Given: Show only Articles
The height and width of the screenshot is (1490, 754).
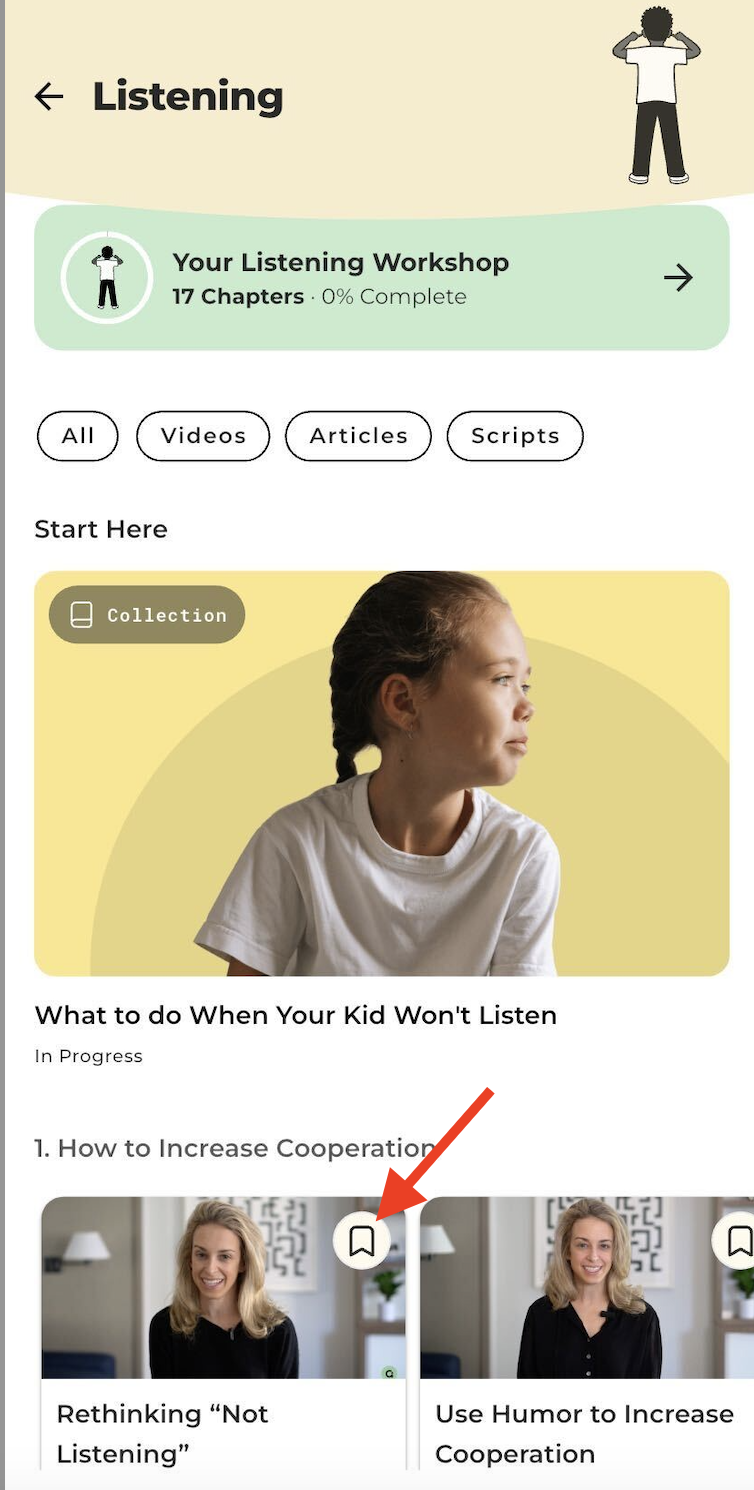Looking at the screenshot, I should pyautogui.click(x=358, y=436).
